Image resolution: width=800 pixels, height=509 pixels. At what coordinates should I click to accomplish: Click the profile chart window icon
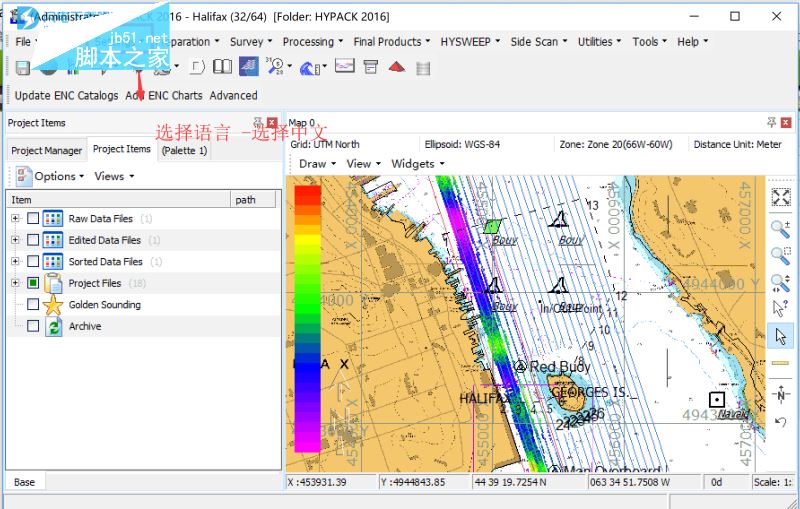point(345,65)
